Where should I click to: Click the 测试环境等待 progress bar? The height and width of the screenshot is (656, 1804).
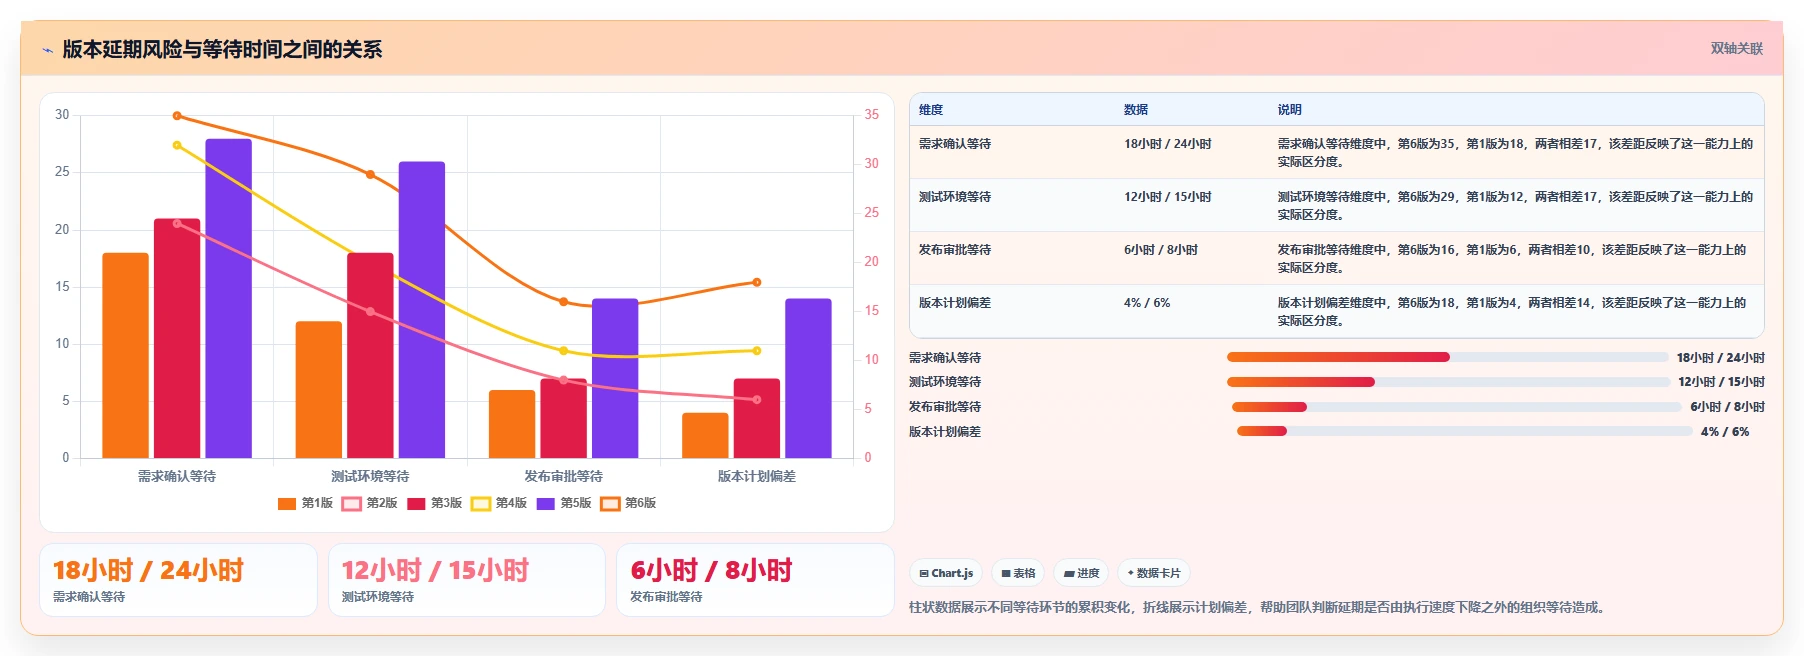[1448, 382]
